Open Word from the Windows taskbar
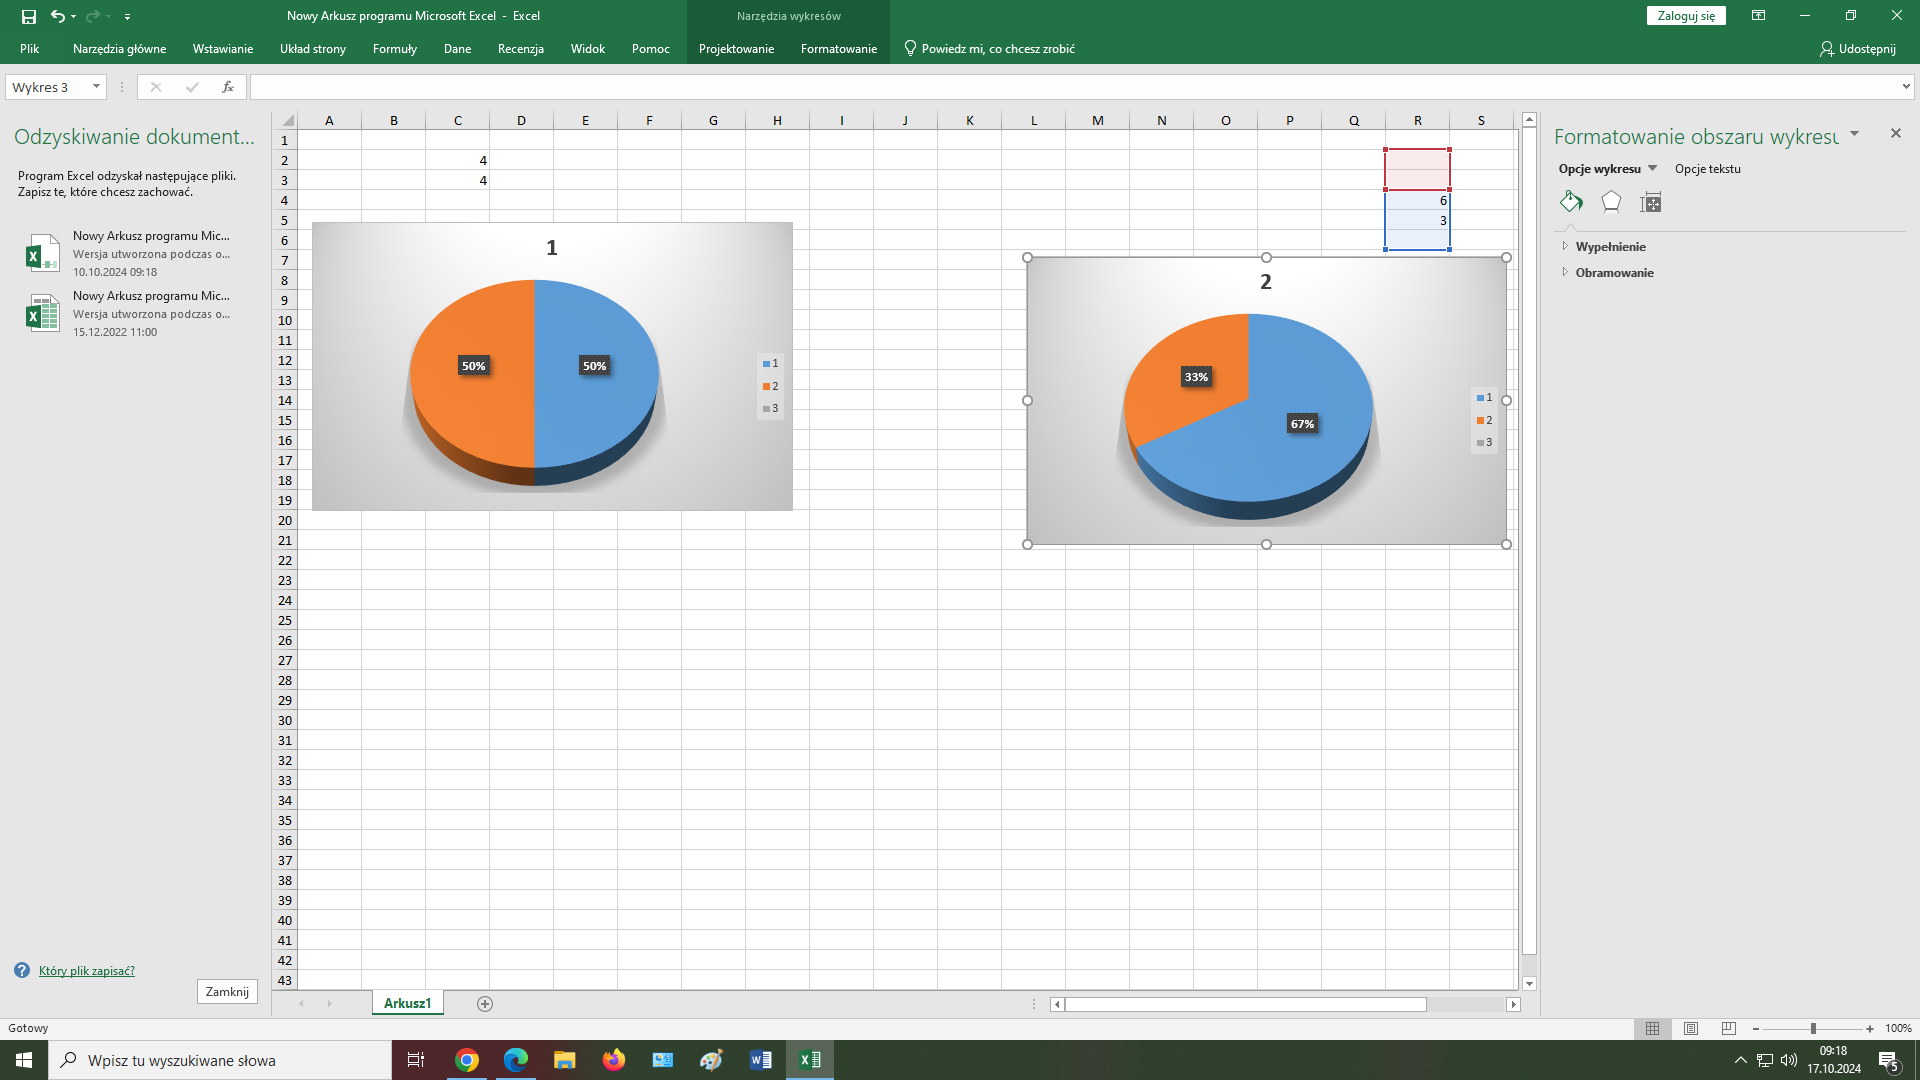Screen dimensions: 1920x1080 point(760,1060)
